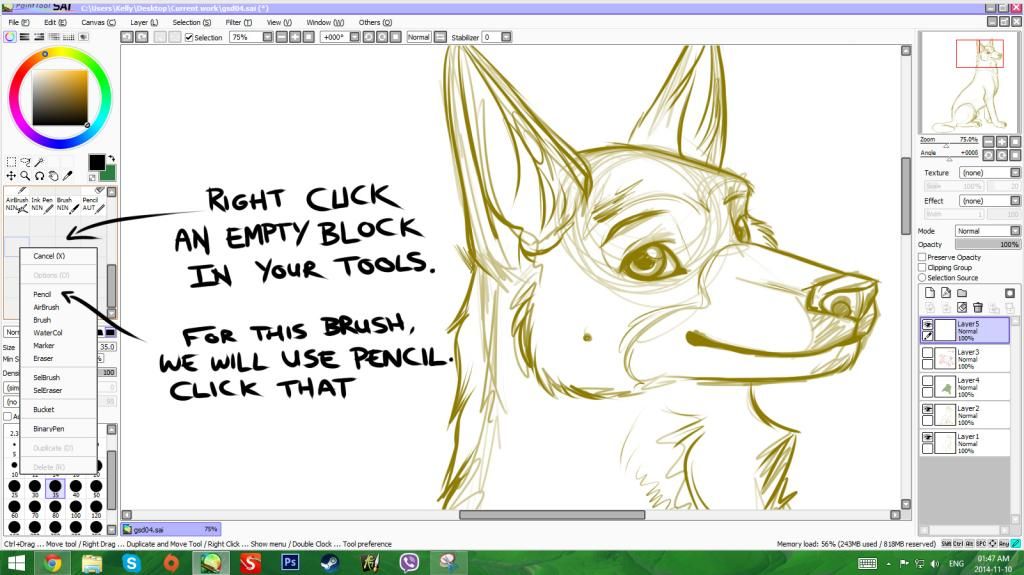
Task: Open Photoshop from the taskbar
Action: pos(290,563)
